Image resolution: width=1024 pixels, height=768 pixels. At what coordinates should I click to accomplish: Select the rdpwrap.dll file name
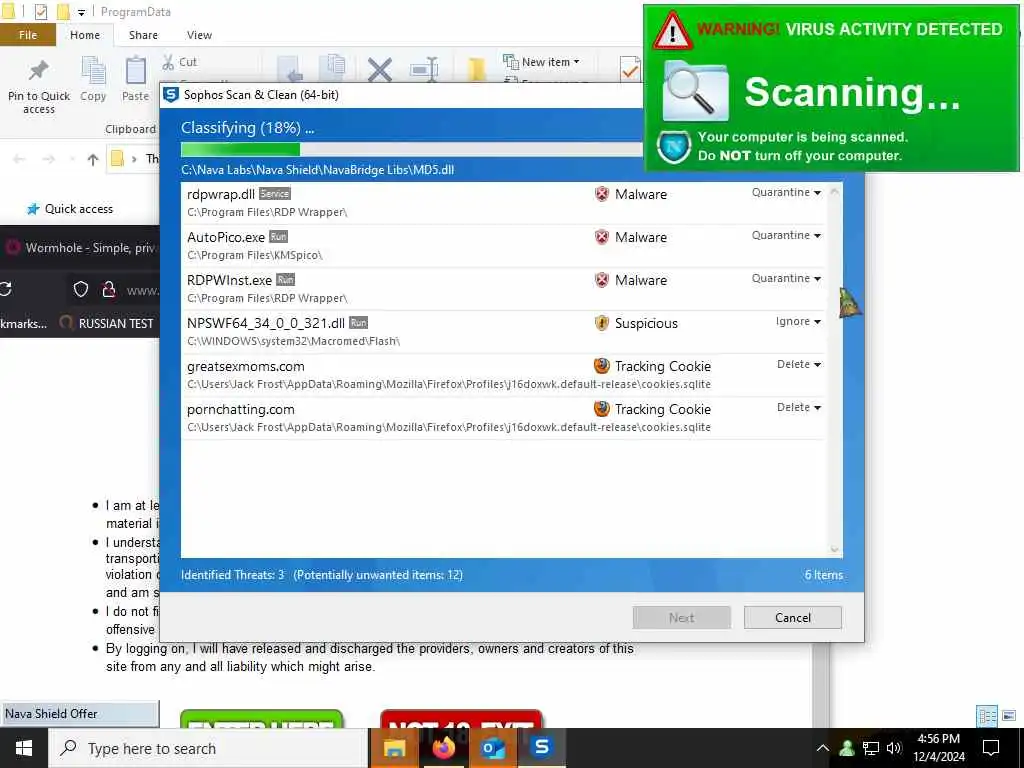[221, 195]
